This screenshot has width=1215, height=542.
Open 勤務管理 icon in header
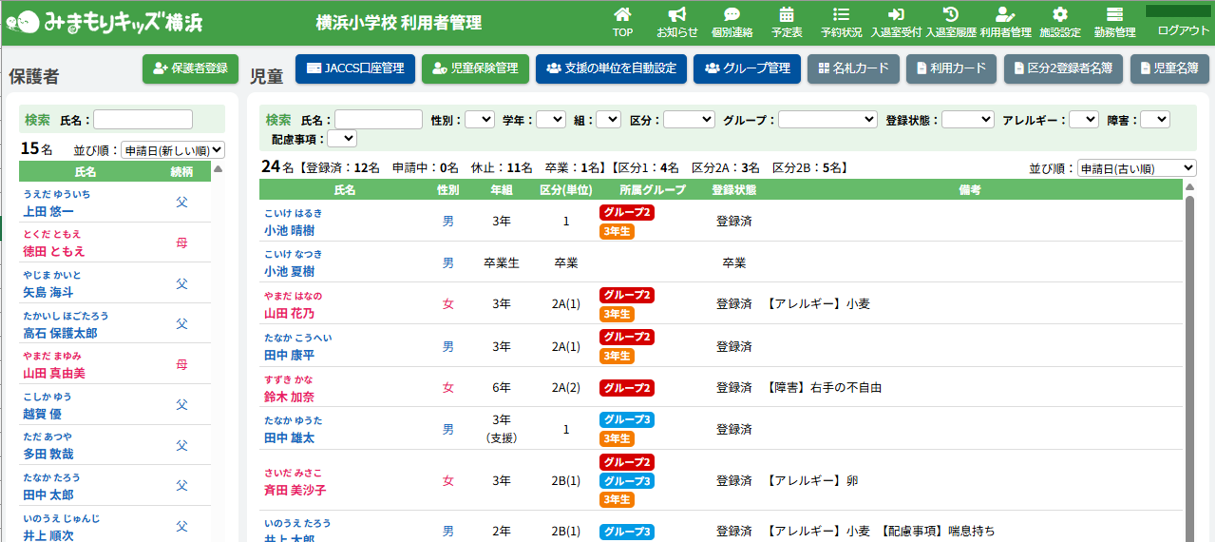point(1115,15)
